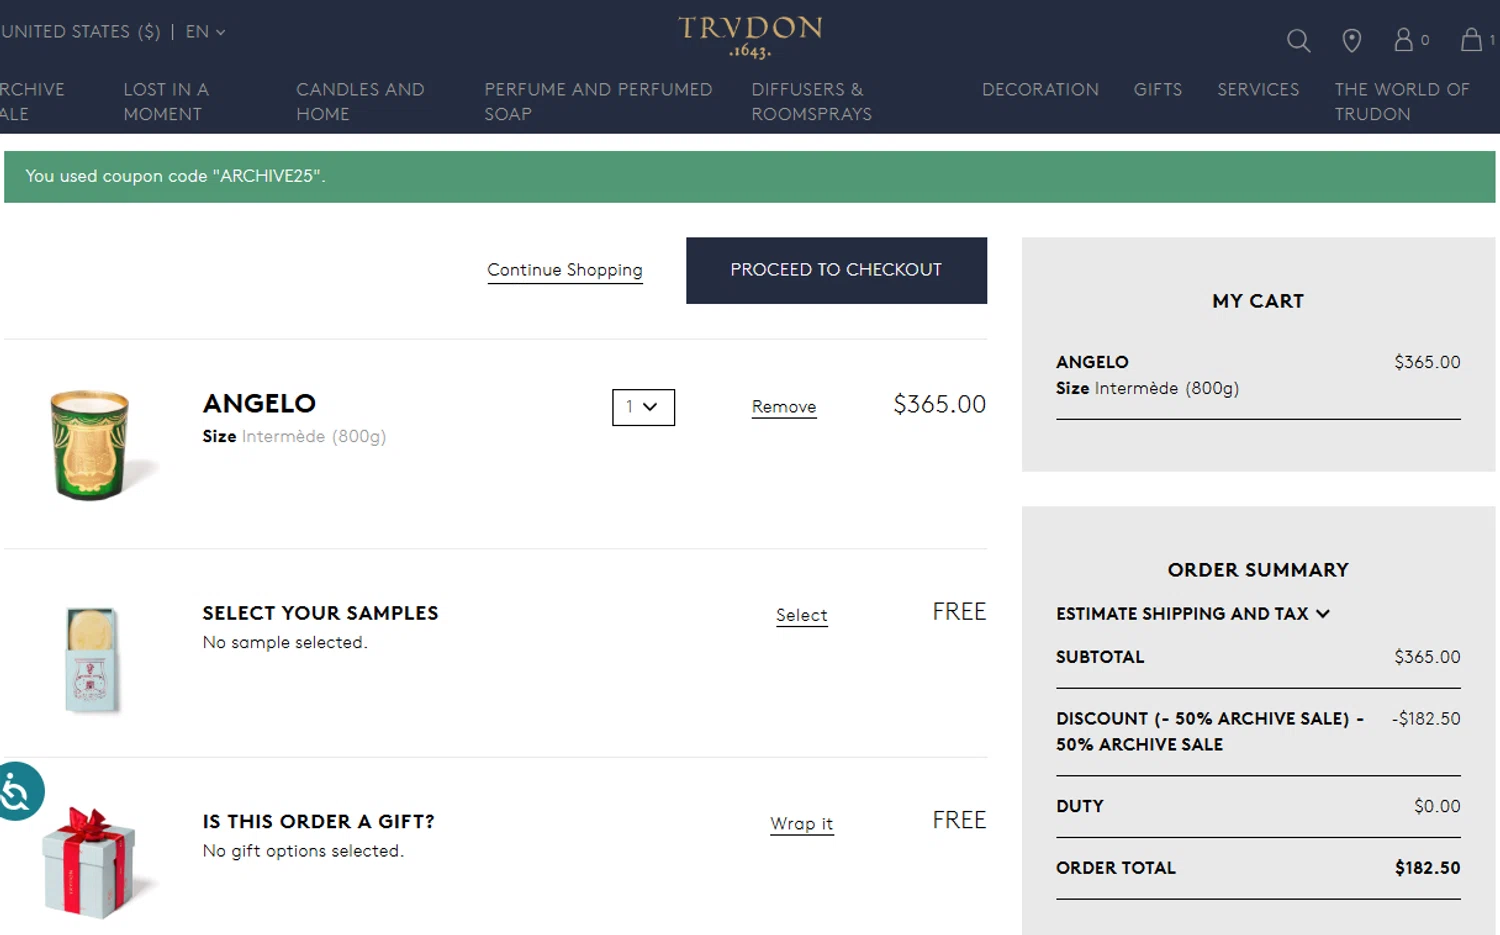Viewport: 1500px width, 935px height.
Task: Open Angelo link in My Cart sidebar
Action: point(1092,362)
